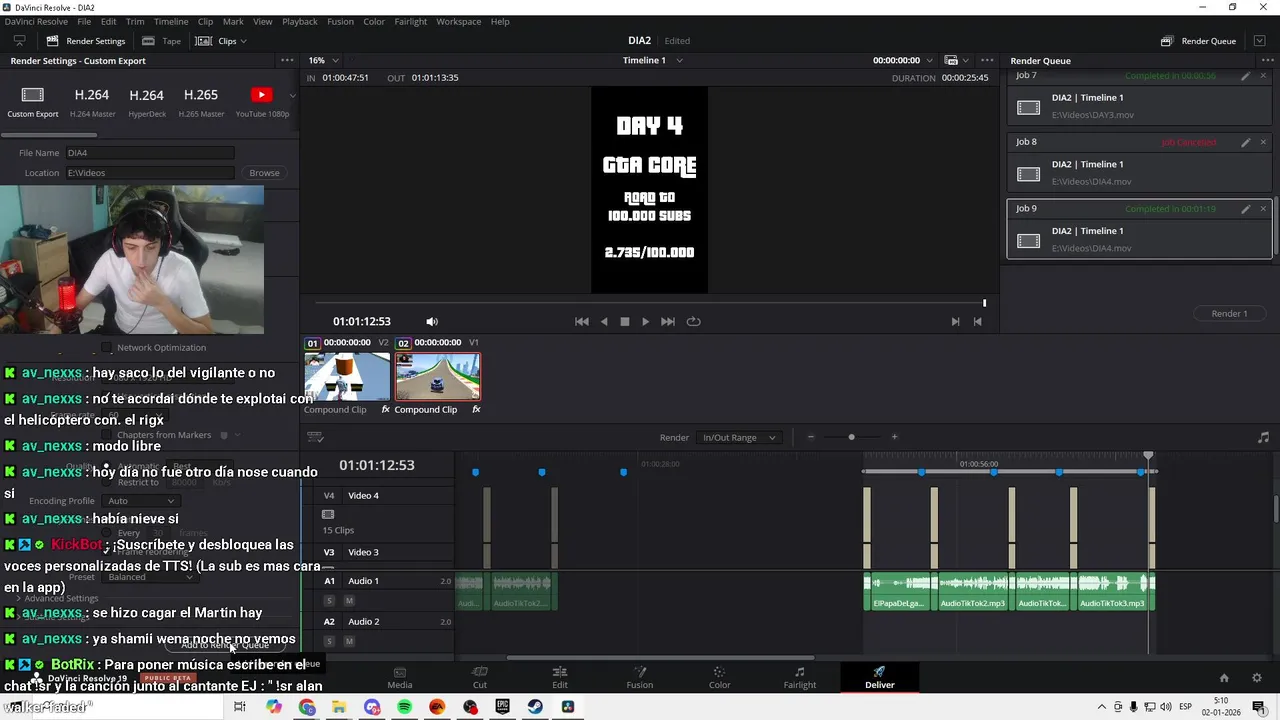Open the timeline view options icon

[315, 437]
